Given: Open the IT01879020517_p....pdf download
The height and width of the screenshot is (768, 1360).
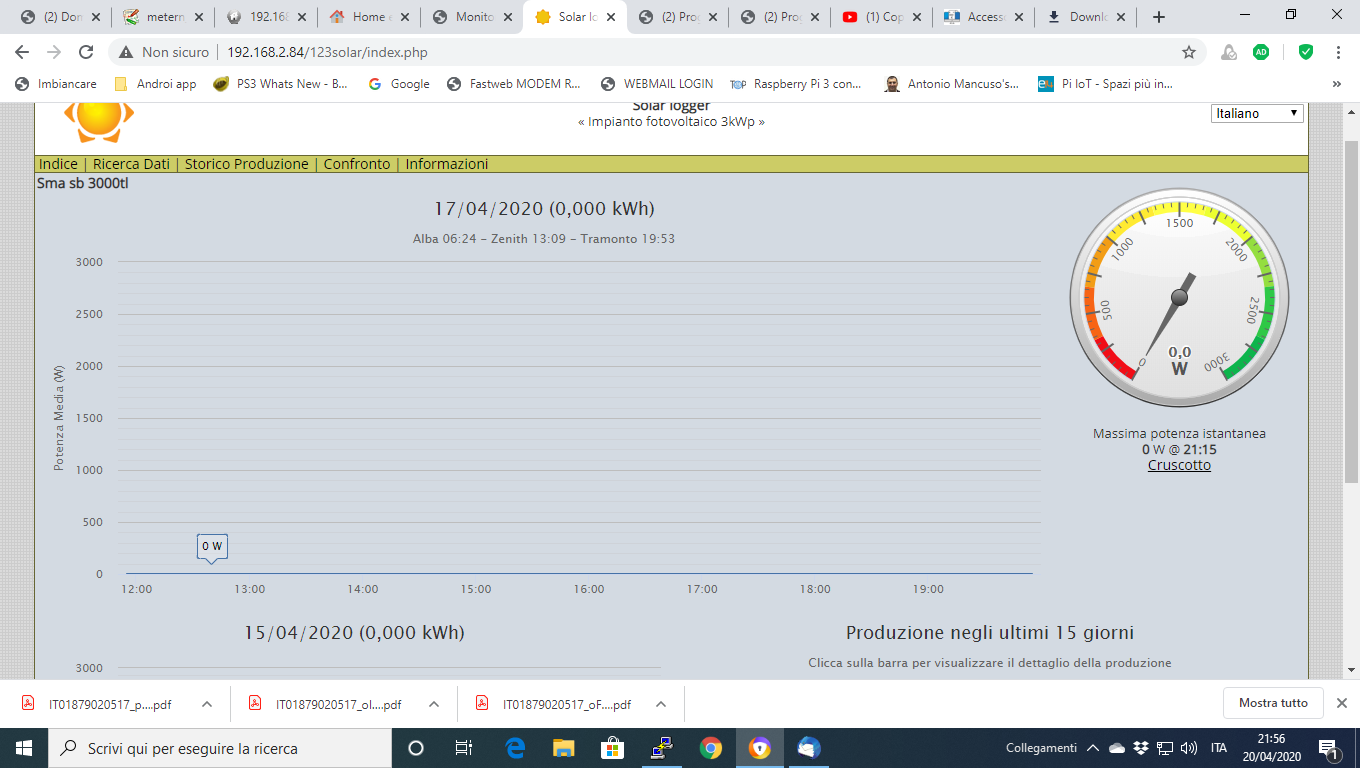Looking at the screenshot, I should click(98, 704).
